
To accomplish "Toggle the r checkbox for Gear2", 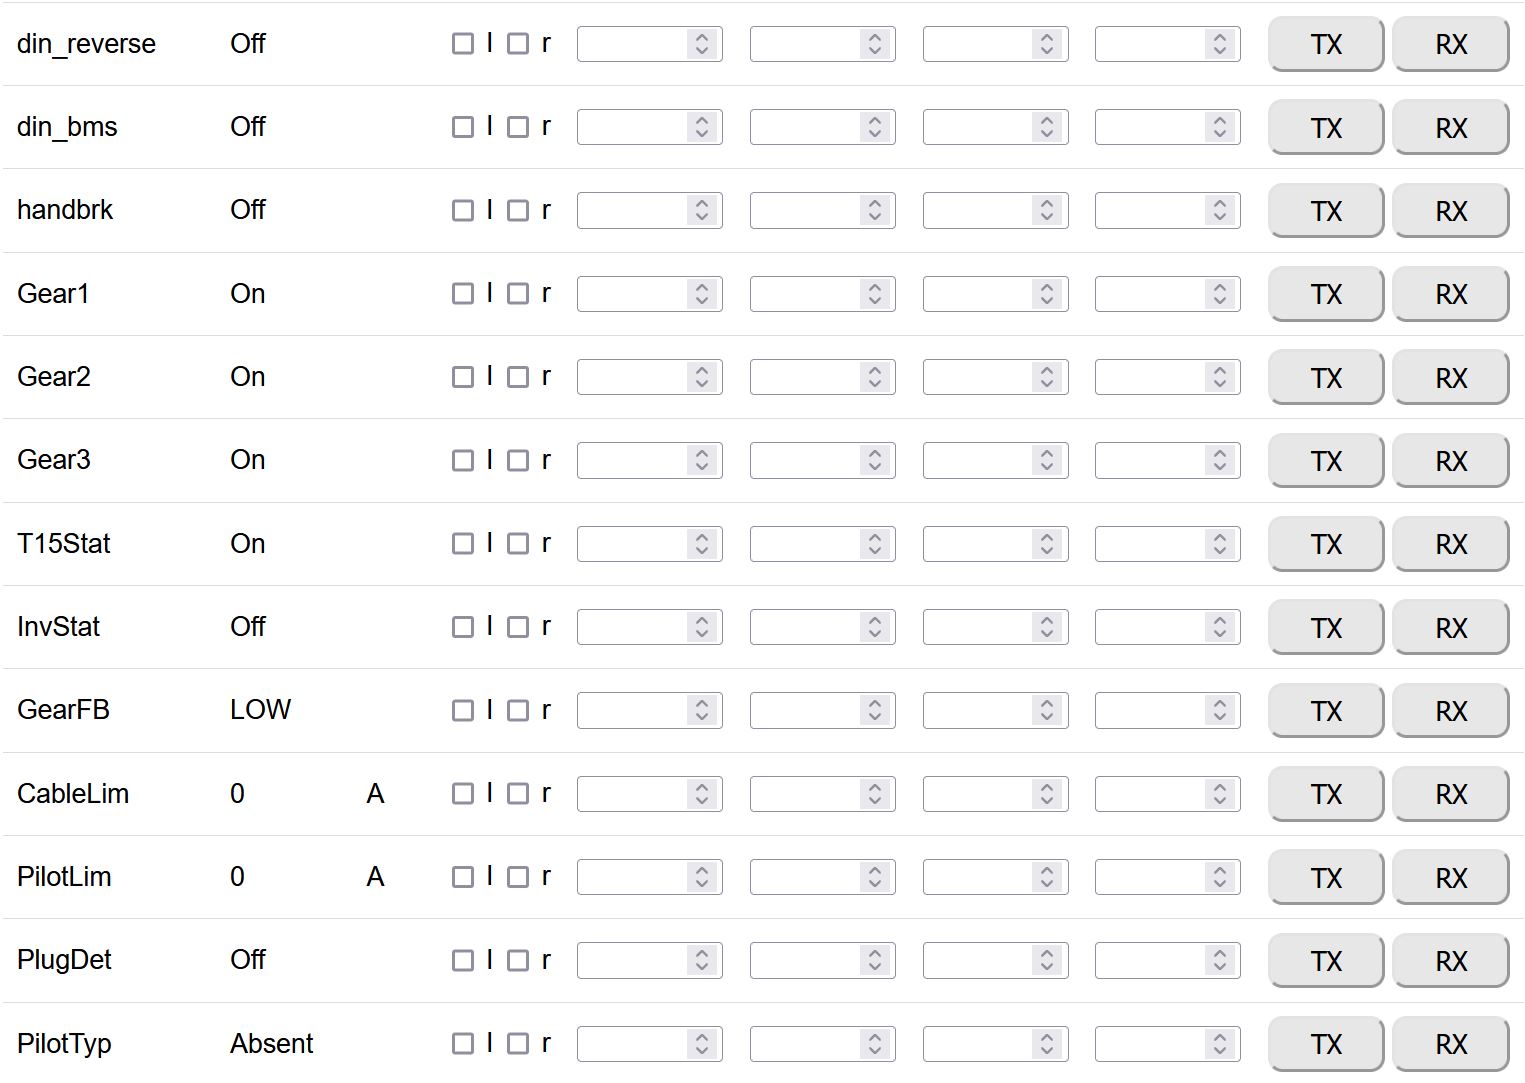I will (518, 377).
